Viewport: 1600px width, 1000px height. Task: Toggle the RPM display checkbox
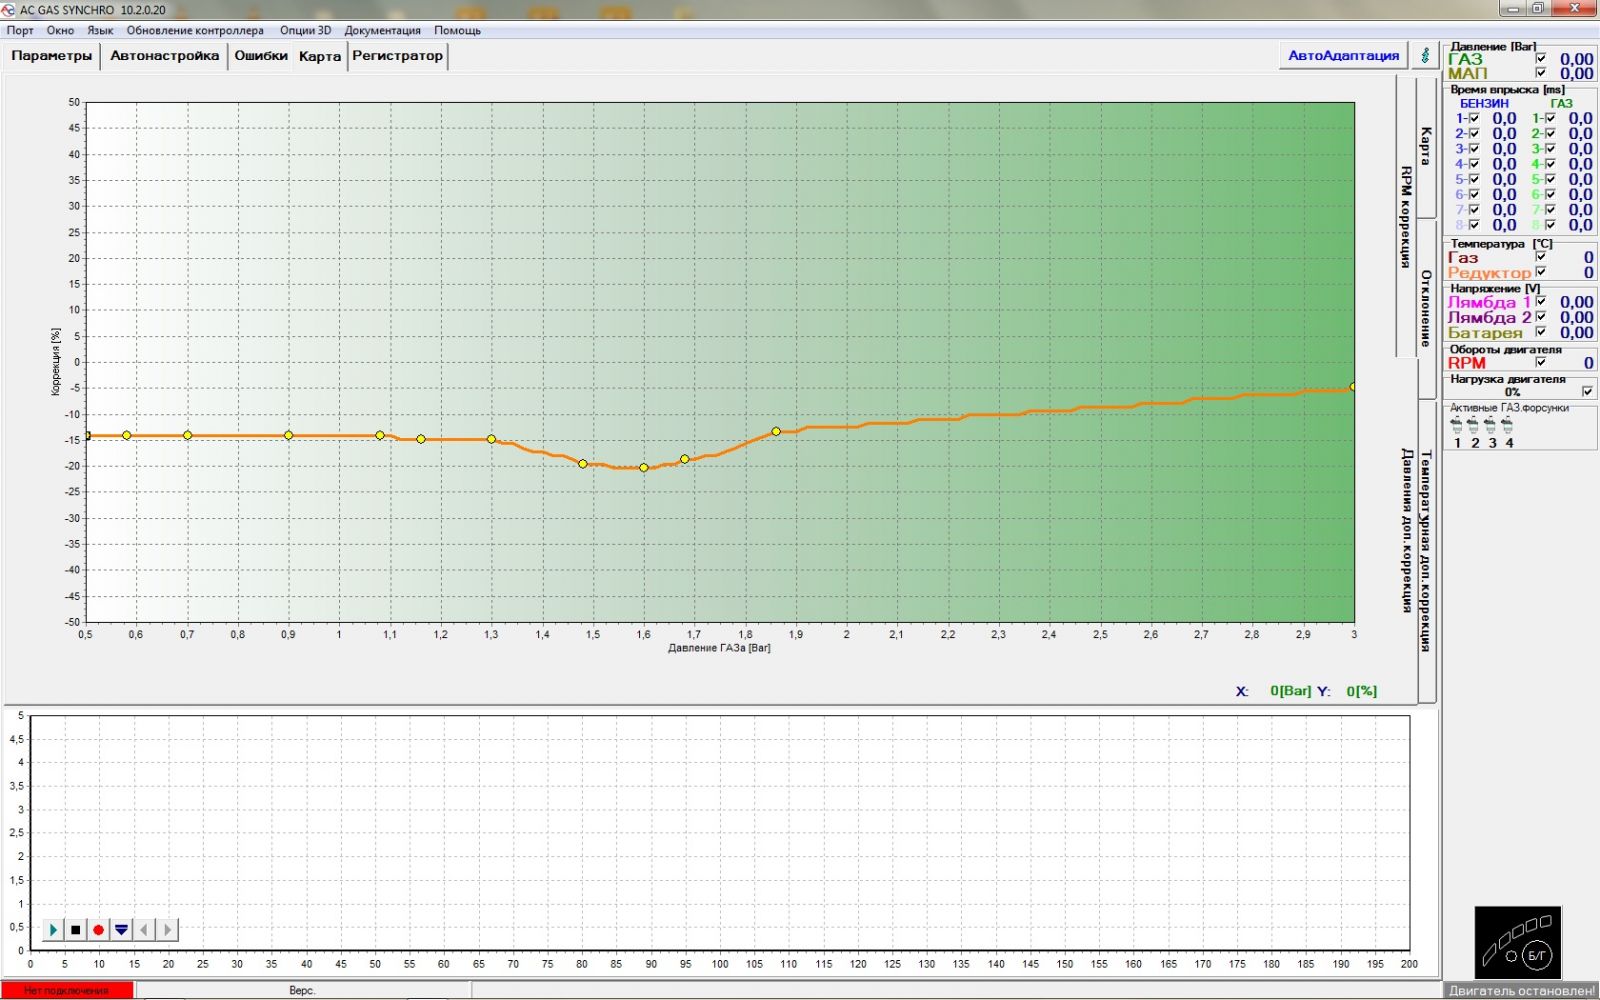[1541, 362]
